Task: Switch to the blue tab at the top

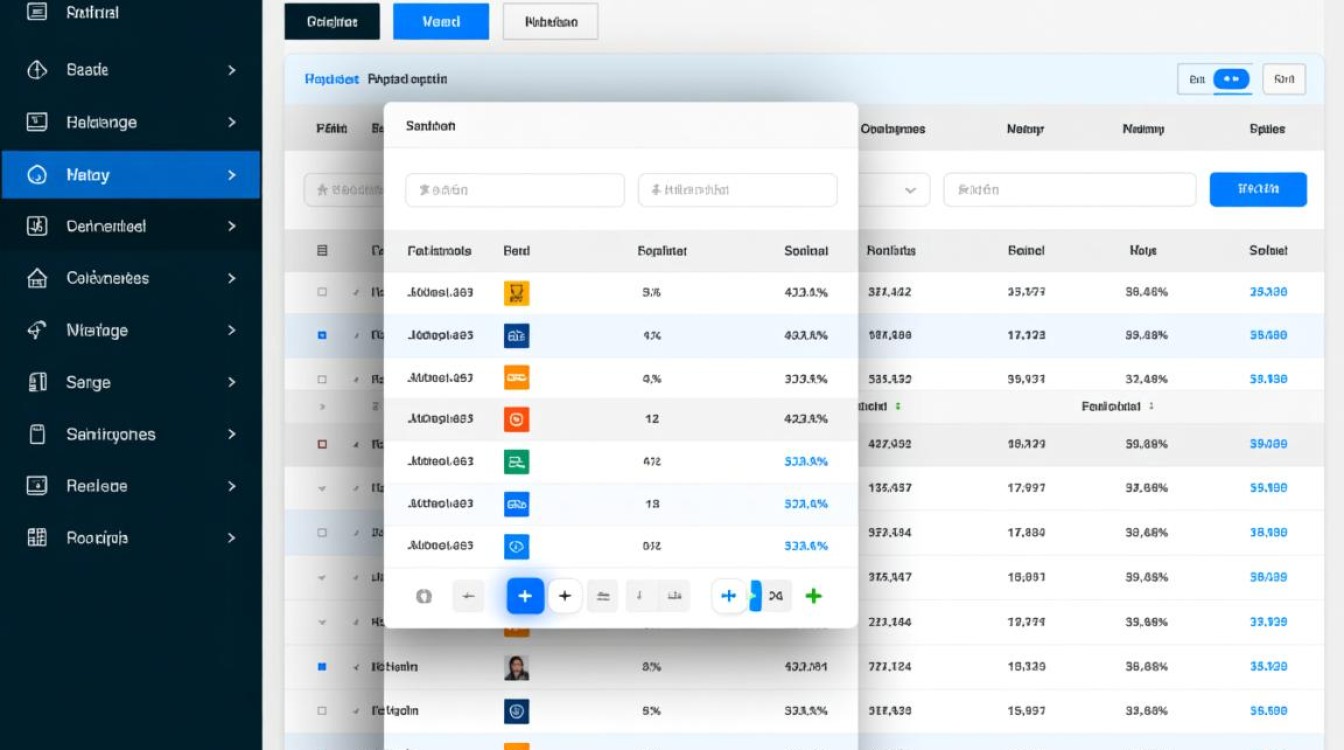Action: tap(441, 22)
